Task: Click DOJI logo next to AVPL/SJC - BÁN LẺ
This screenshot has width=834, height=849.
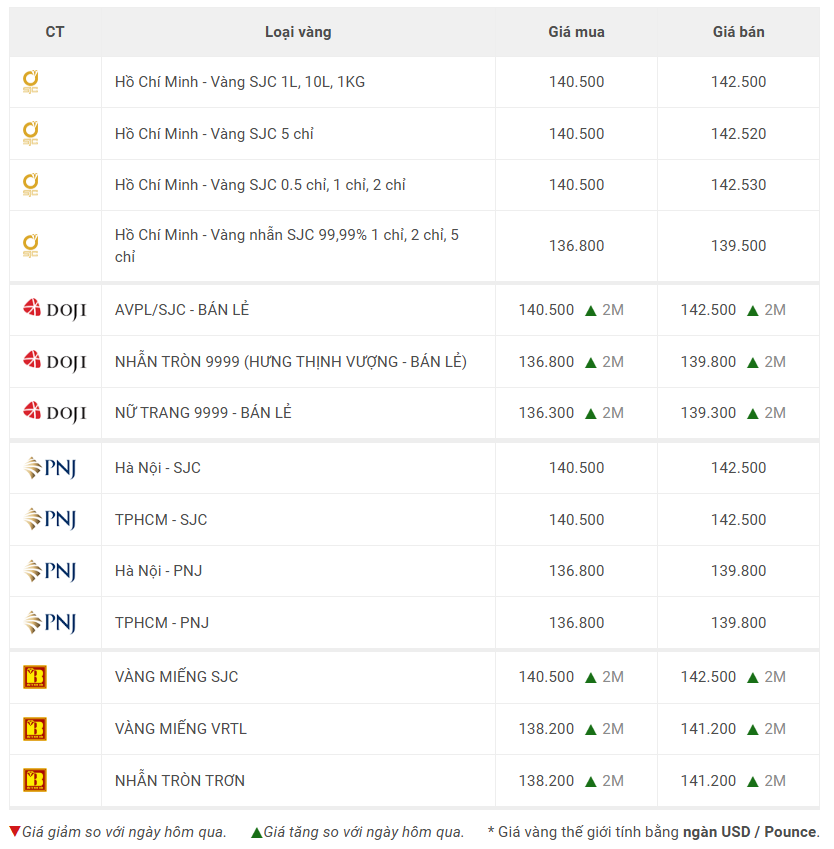Action: 54,310
